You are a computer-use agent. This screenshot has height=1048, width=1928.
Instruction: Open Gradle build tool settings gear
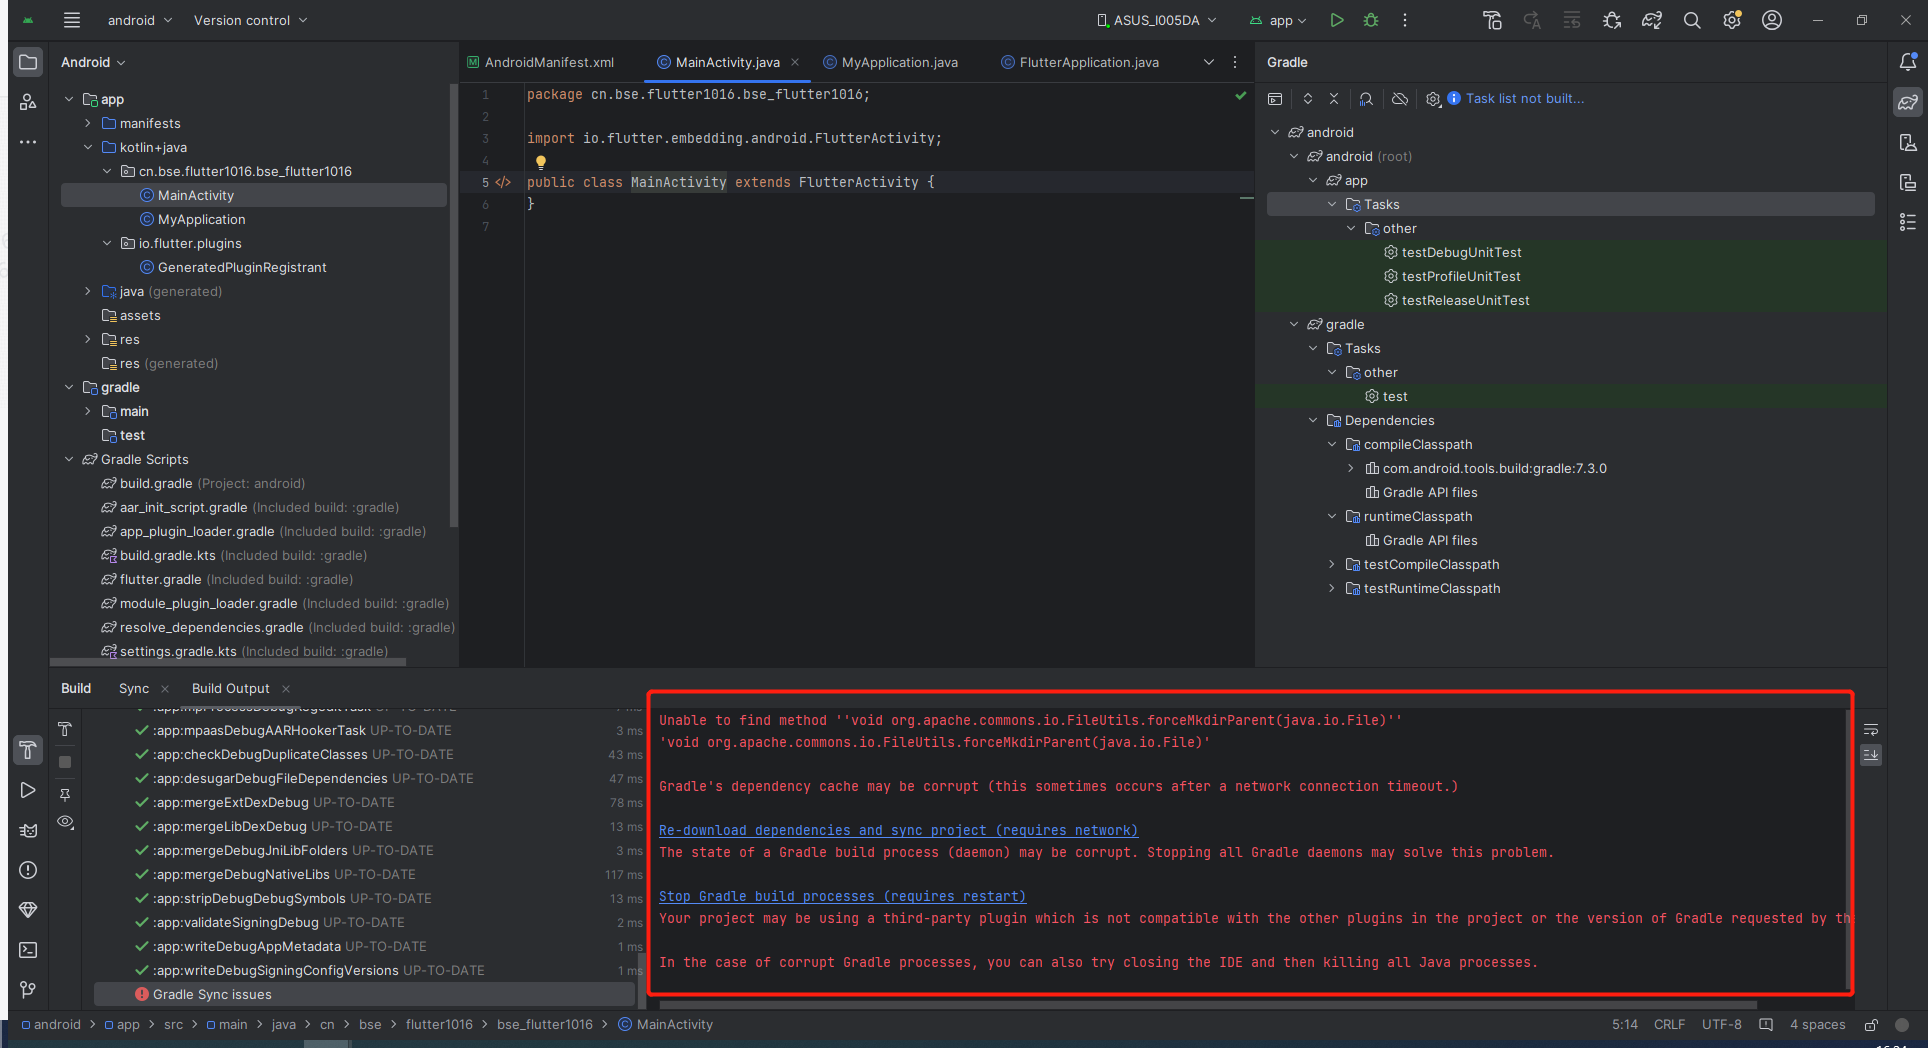[x=1433, y=99]
